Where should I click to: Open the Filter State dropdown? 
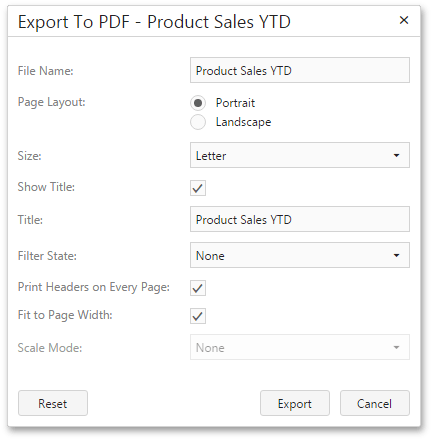tap(300, 255)
